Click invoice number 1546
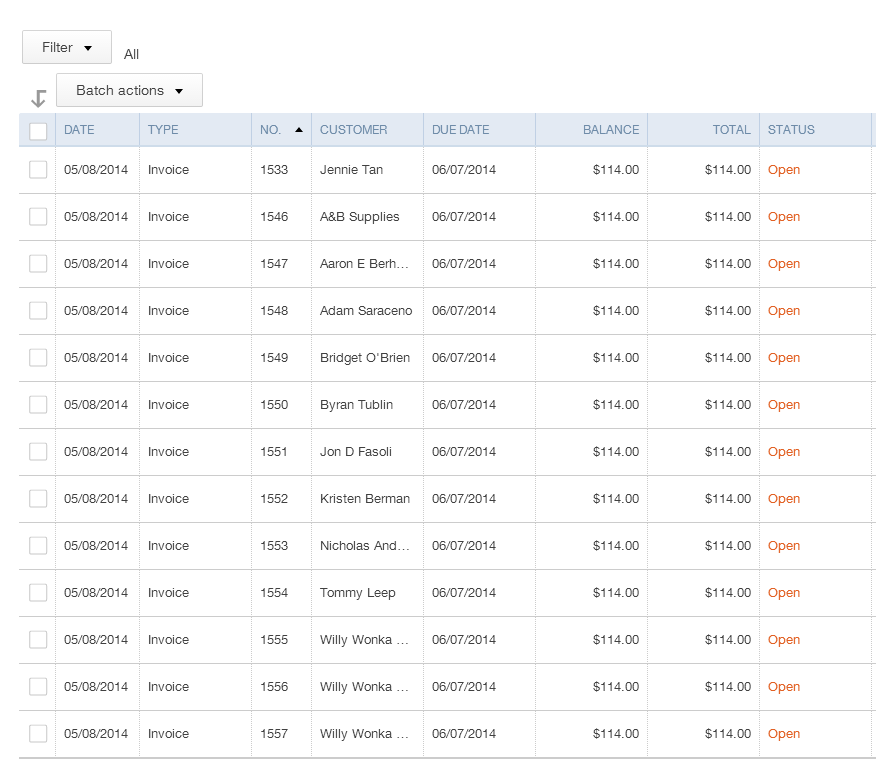The image size is (876, 775). point(274,217)
